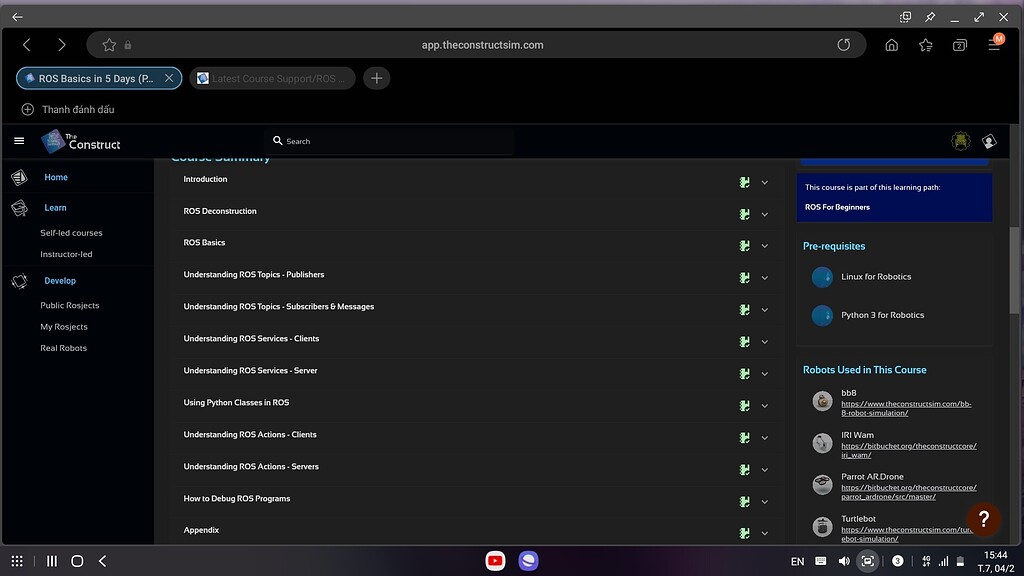Screen dimensions: 1024x576
Task: Open Public Rosjects in sidebar
Action: coord(70,305)
